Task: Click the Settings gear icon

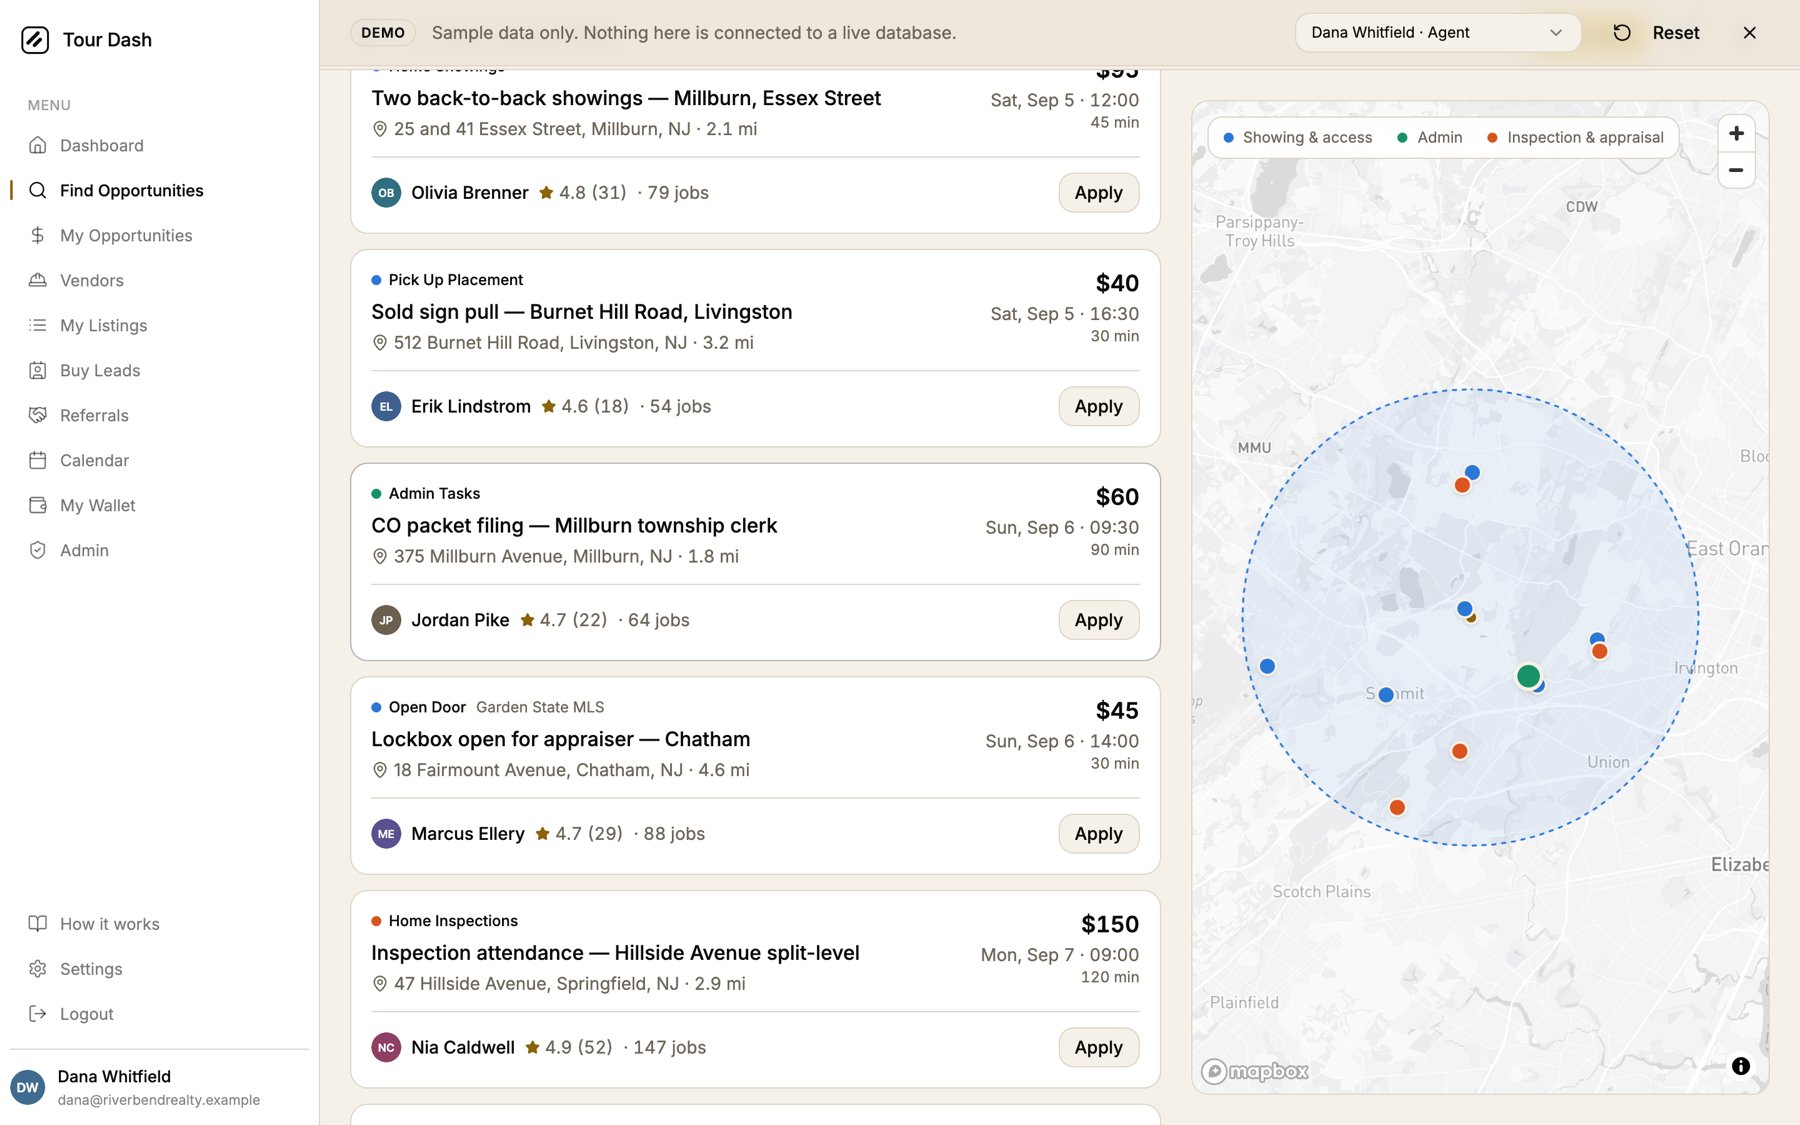Action: tap(38, 969)
